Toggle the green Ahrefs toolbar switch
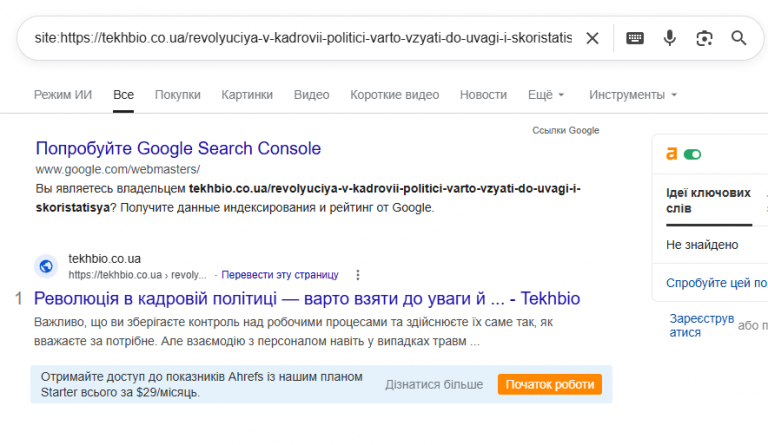The width and height of the screenshot is (768, 445). (x=693, y=155)
